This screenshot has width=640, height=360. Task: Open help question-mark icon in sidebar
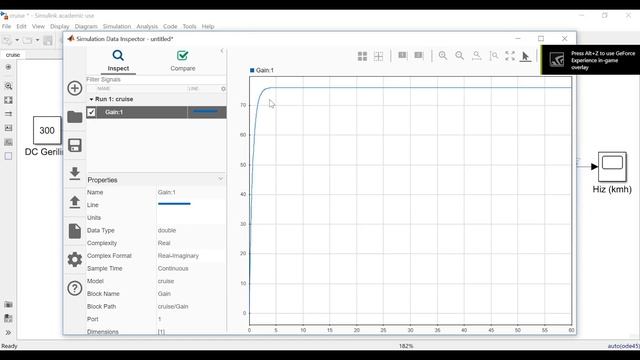[x=75, y=289]
